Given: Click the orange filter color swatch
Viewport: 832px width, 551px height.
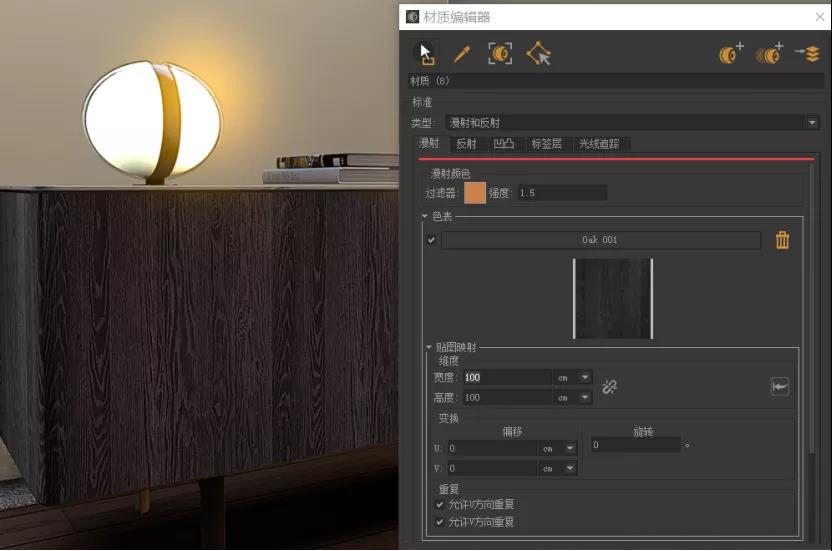Looking at the screenshot, I should point(475,193).
